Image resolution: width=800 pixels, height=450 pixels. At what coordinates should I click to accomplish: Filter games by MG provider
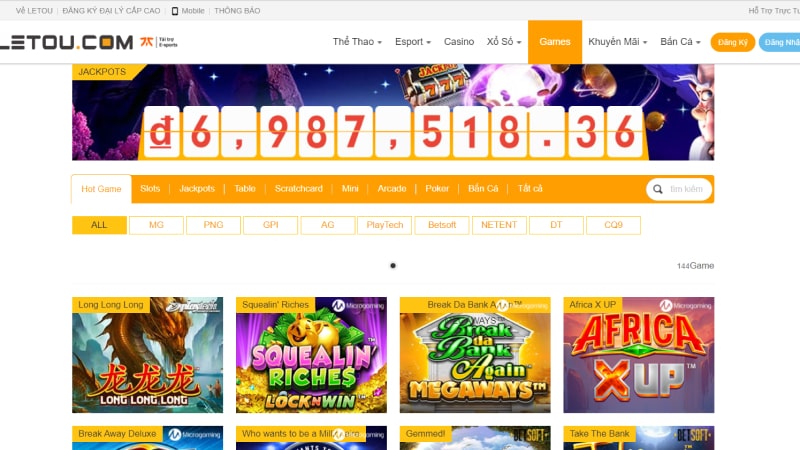156,225
